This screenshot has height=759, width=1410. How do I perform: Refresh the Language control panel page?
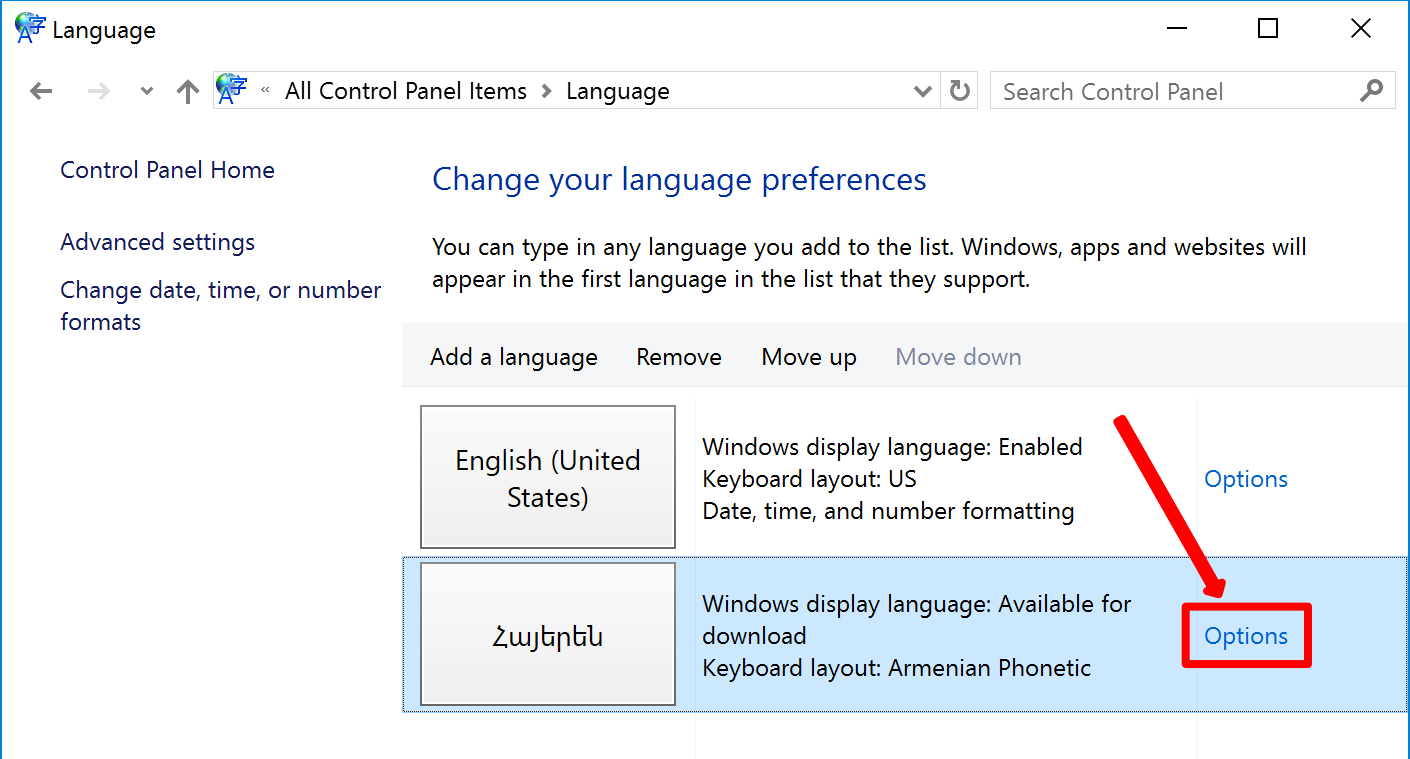[x=960, y=92]
